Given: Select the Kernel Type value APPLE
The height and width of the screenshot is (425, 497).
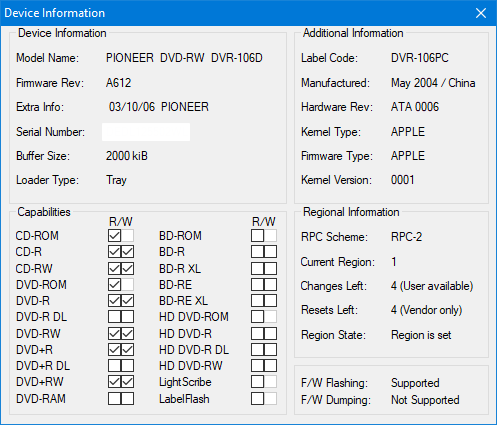Looking at the screenshot, I should pyautogui.click(x=408, y=132).
